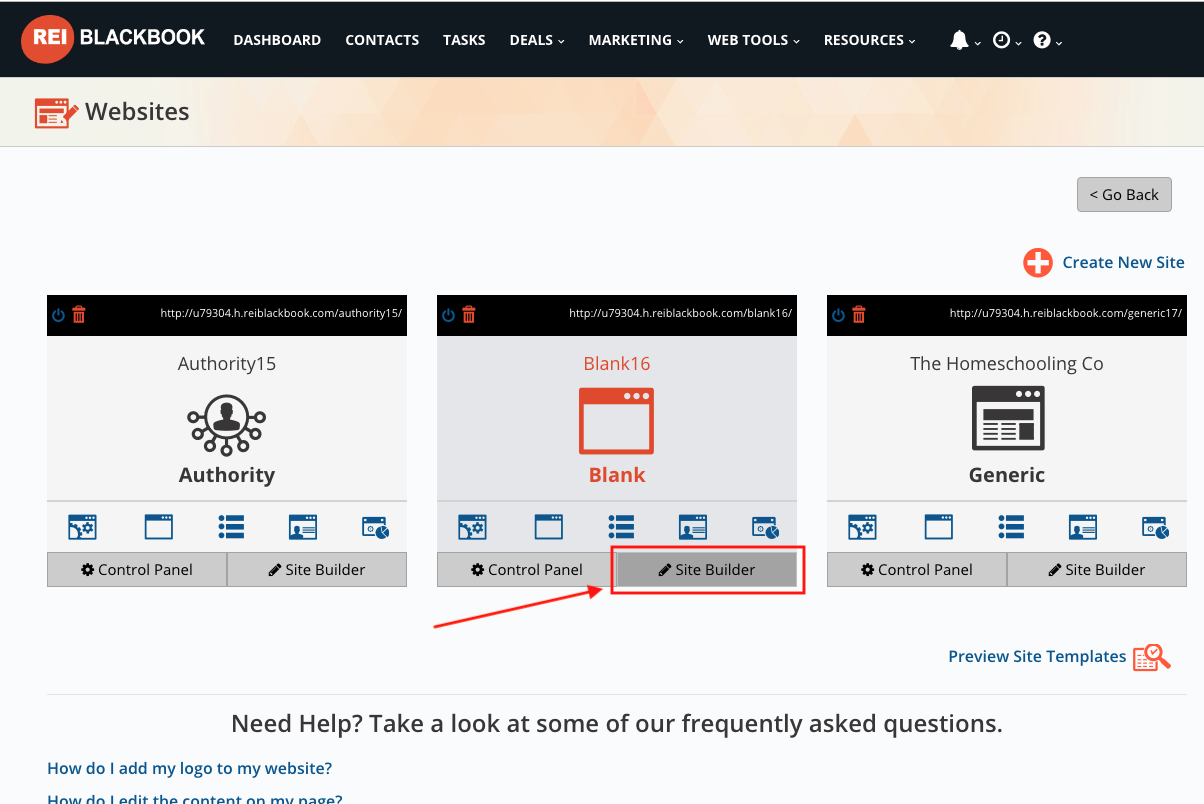This screenshot has height=804, width=1204.
Task: Open Blank16 site settings gear-window icon
Action: 472,527
